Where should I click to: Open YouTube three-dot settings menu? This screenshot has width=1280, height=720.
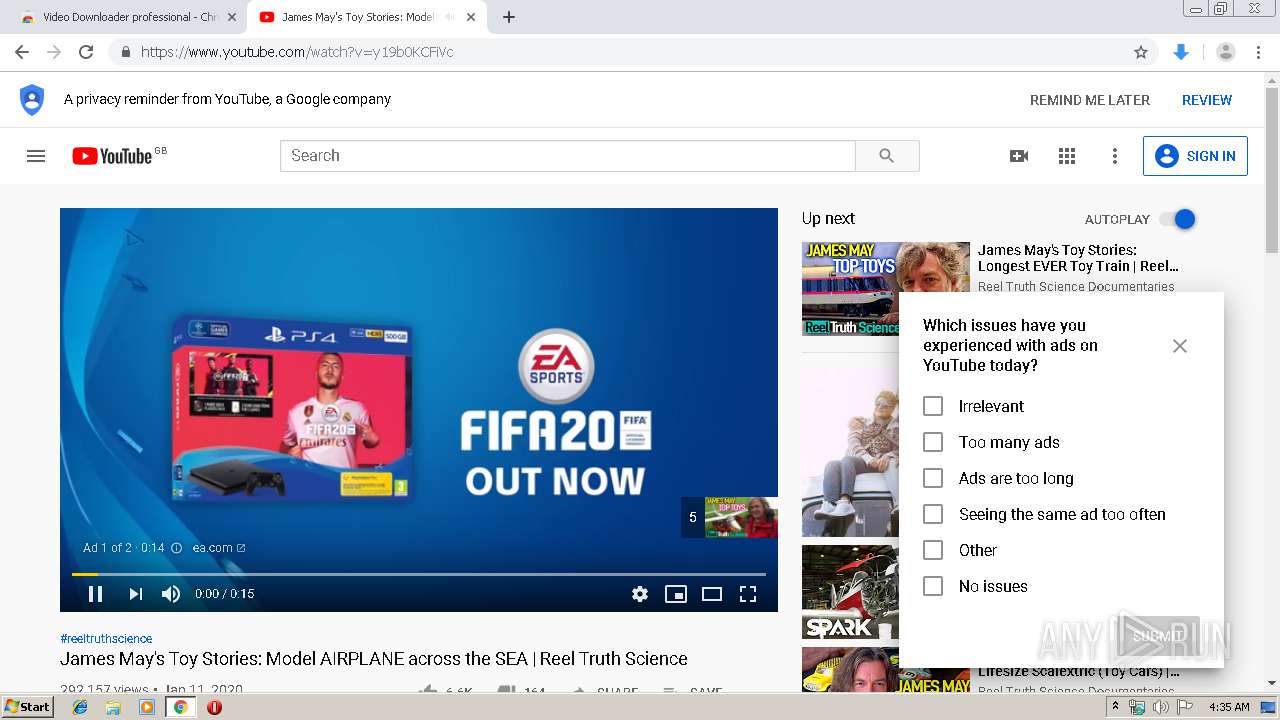coord(1115,156)
